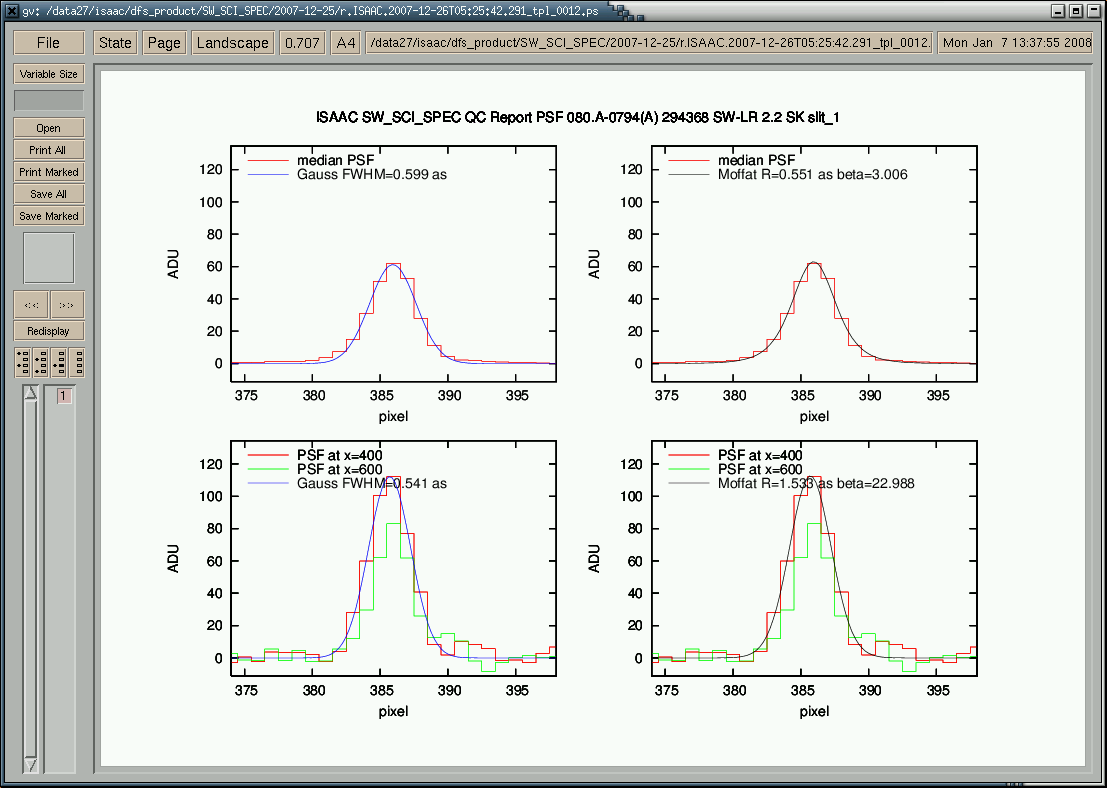Image resolution: width=1107 pixels, height=788 pixels.
Task: Click the previous page '<<' button
Action: click(31, 305)
